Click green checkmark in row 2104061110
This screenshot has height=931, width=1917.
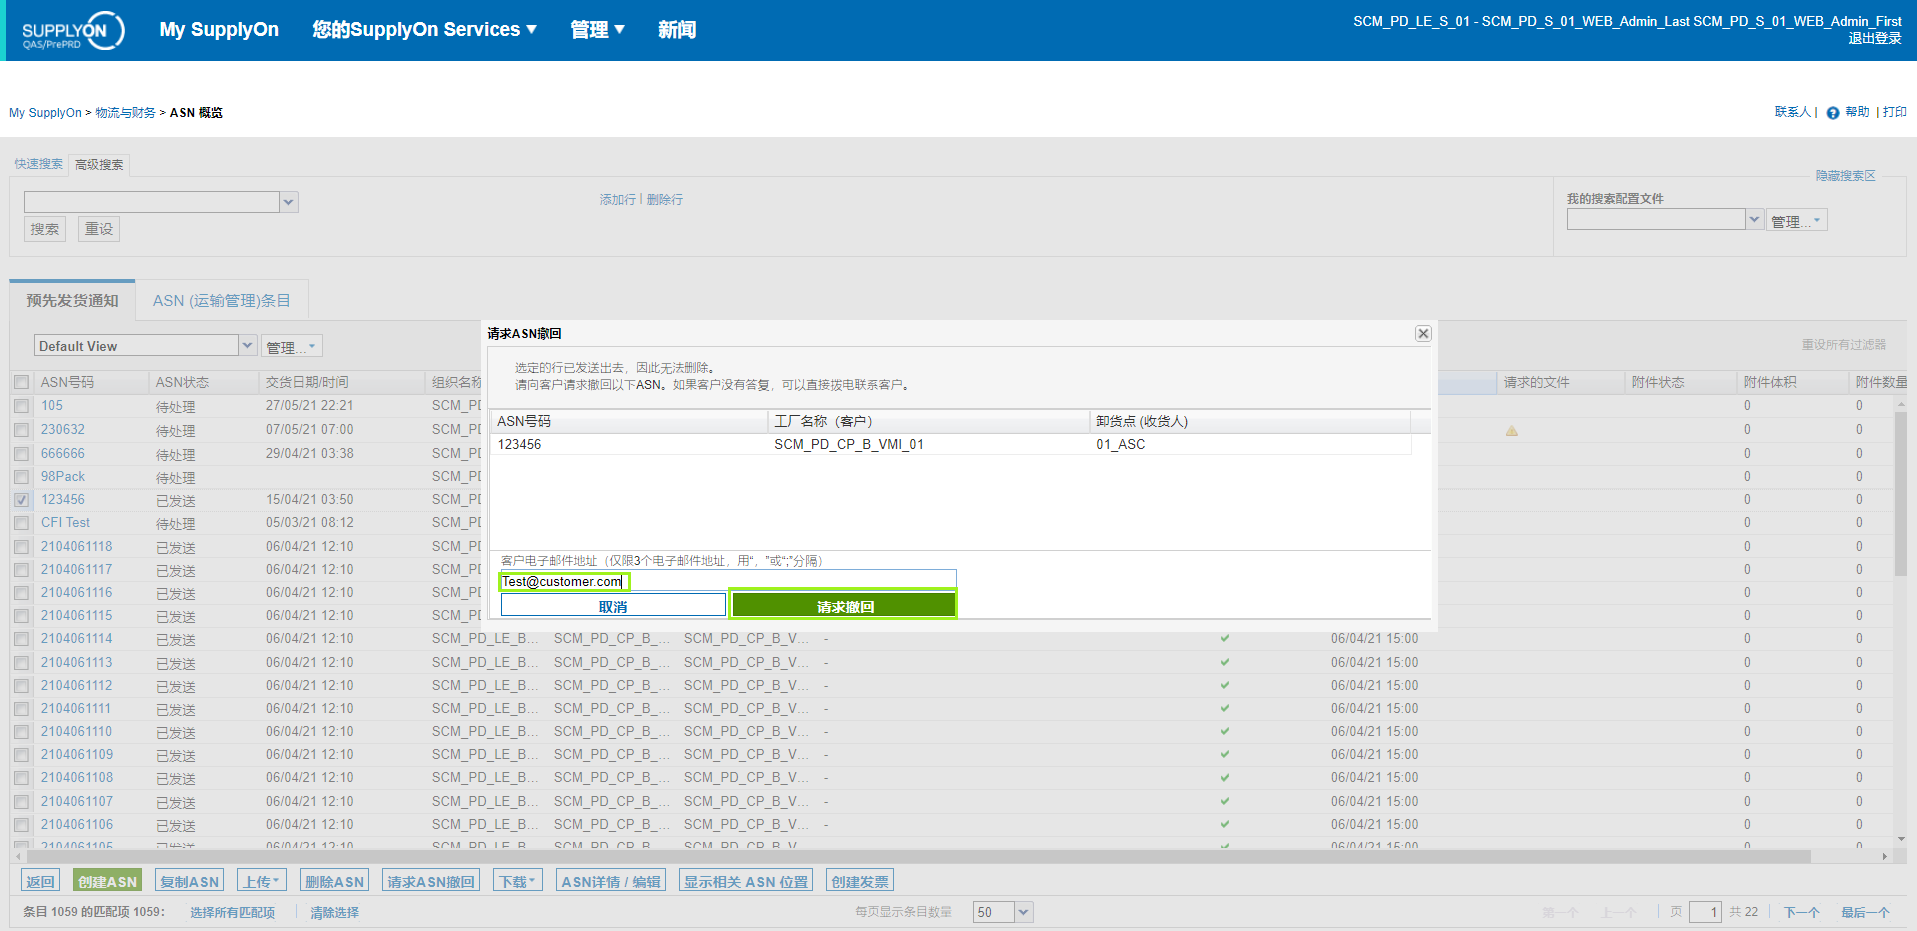(1225, 731)
